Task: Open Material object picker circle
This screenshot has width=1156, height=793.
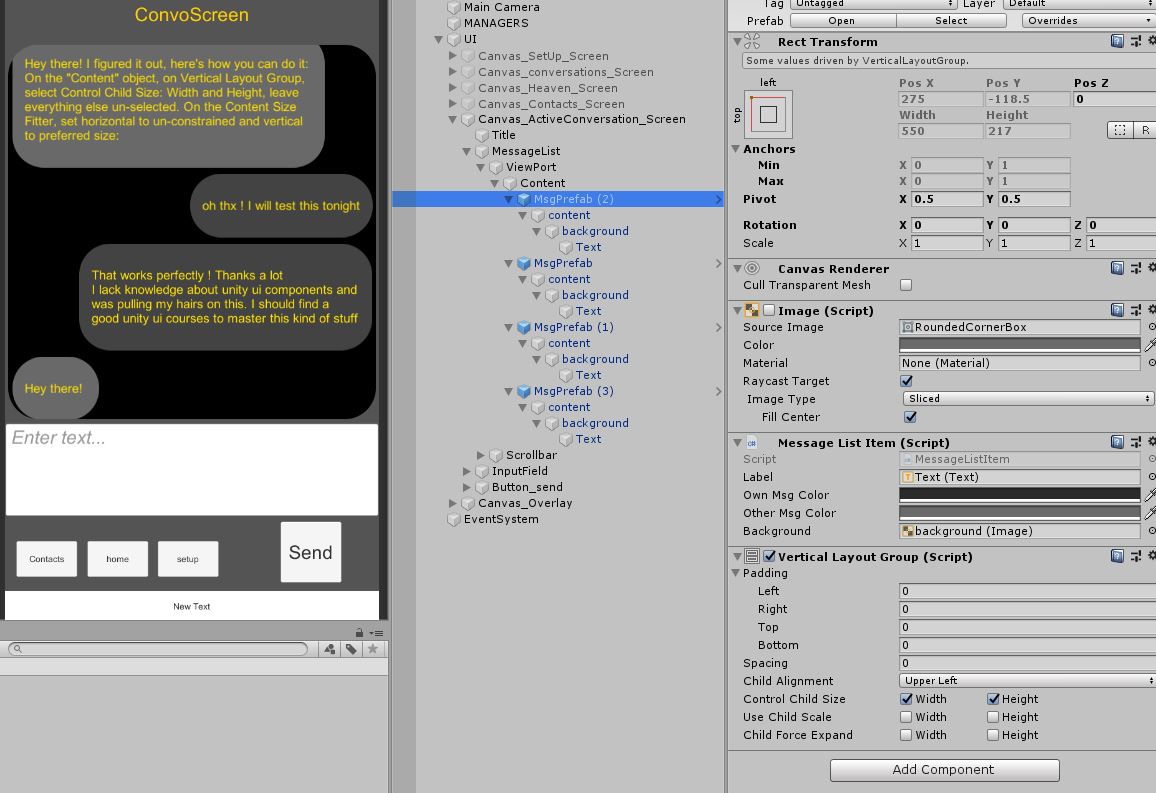Action: (1152, 363)
